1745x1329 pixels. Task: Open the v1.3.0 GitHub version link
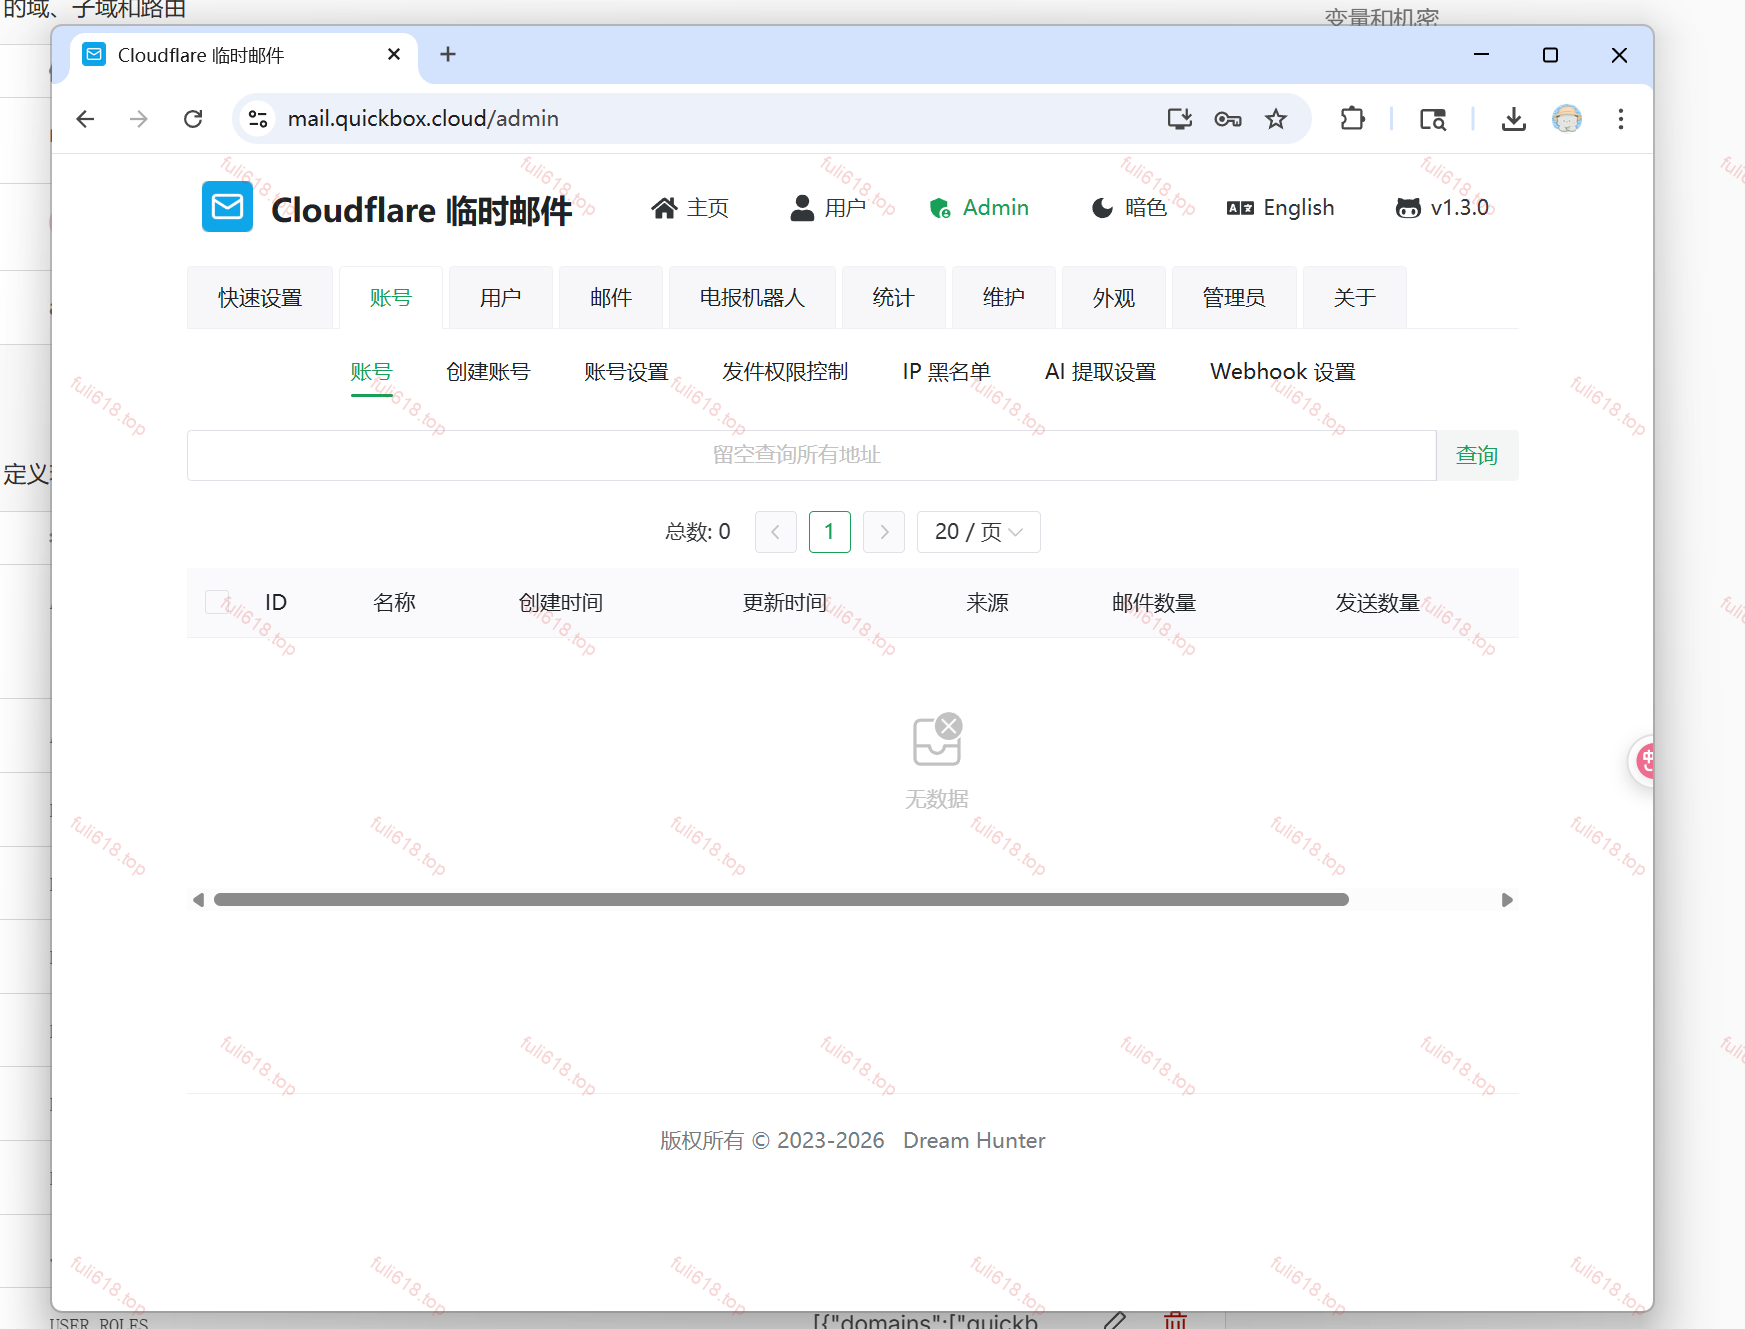[x=1442, y=208]
